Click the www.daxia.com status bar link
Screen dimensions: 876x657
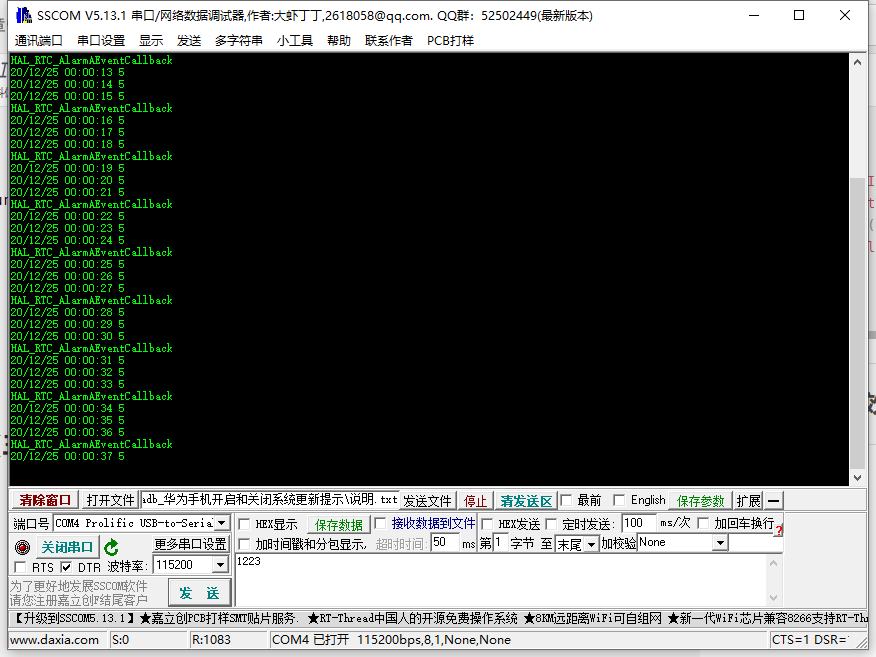pyautogui.click(x=55, y=640)
